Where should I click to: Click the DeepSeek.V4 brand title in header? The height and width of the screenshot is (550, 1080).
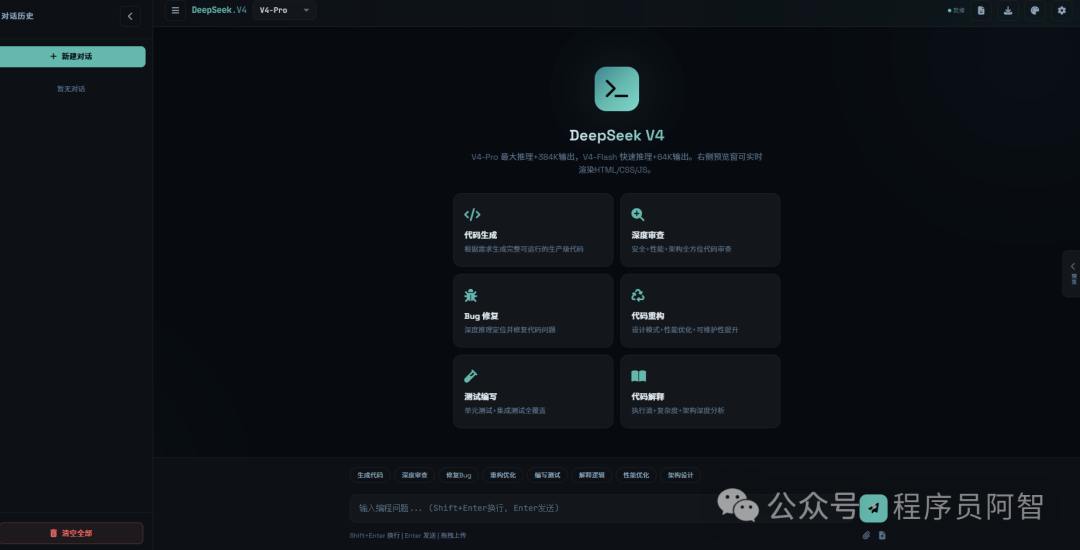tap(219, 10)
